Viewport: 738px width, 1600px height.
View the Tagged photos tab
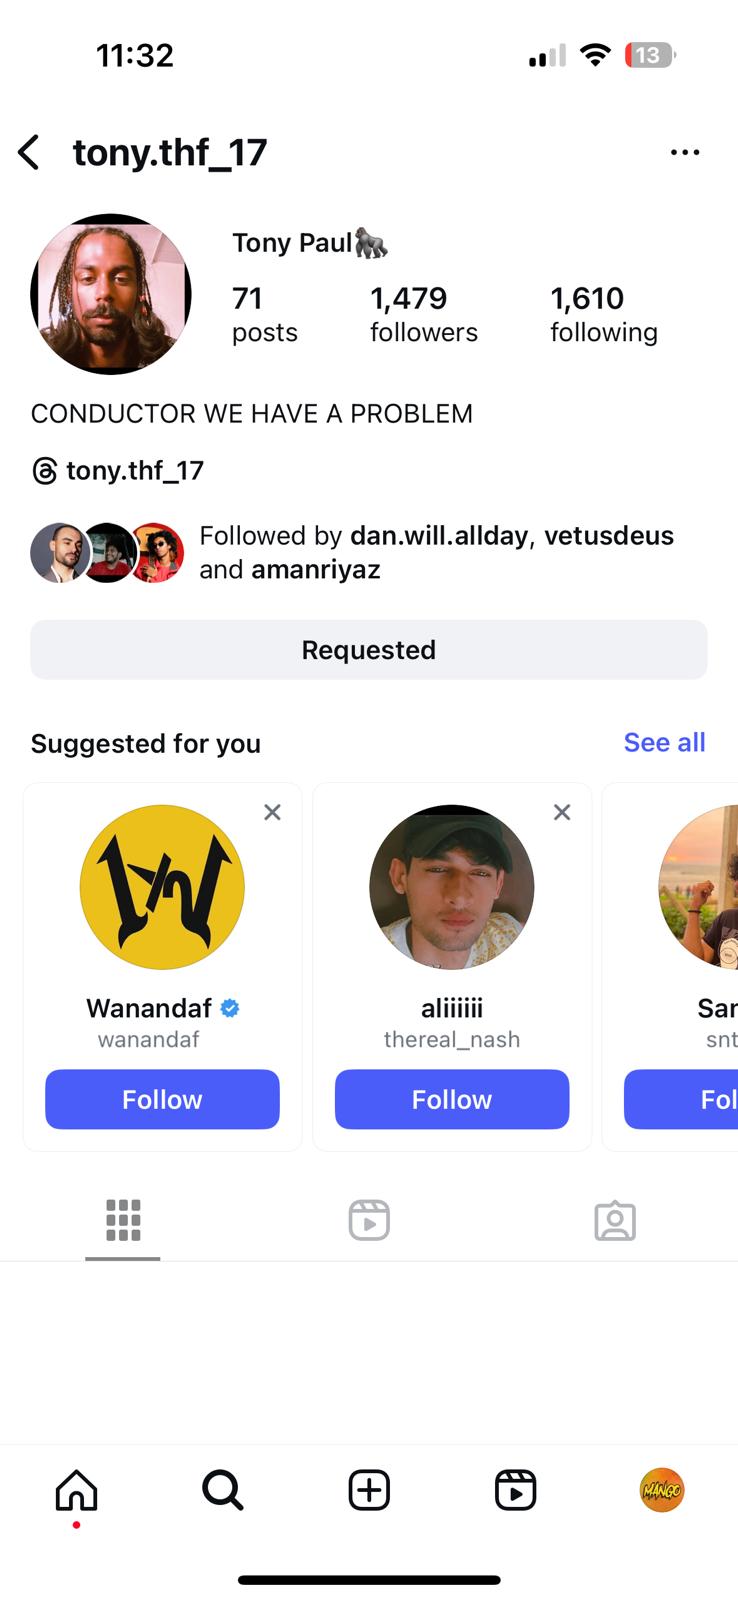coord(615,1220)
